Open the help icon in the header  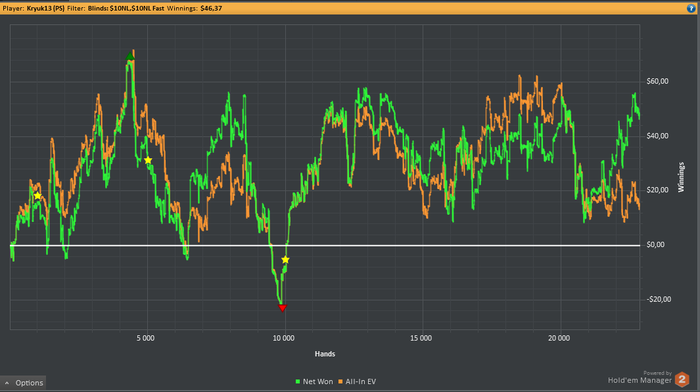(691, 8)
